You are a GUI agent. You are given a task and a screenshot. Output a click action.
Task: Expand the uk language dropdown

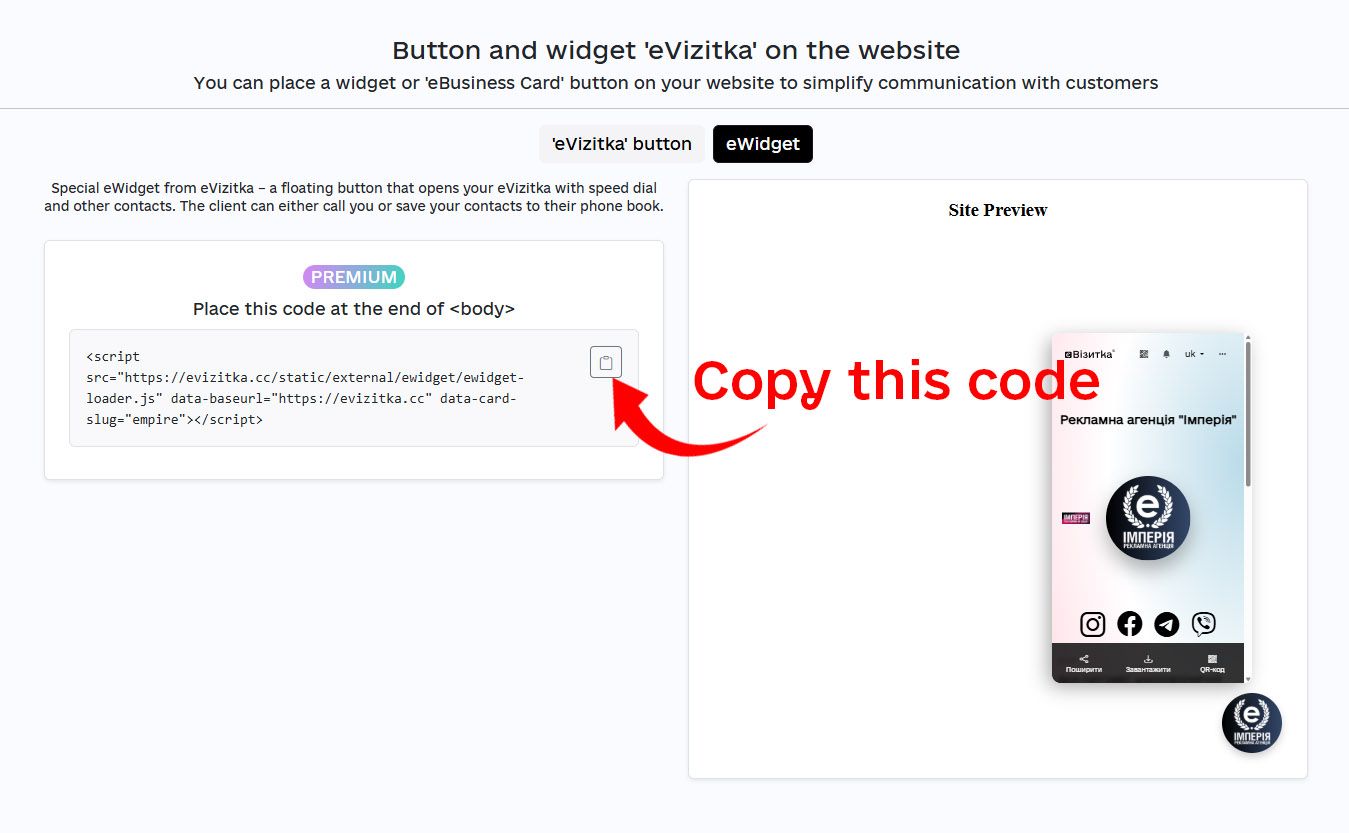(x=1194, y=354)
